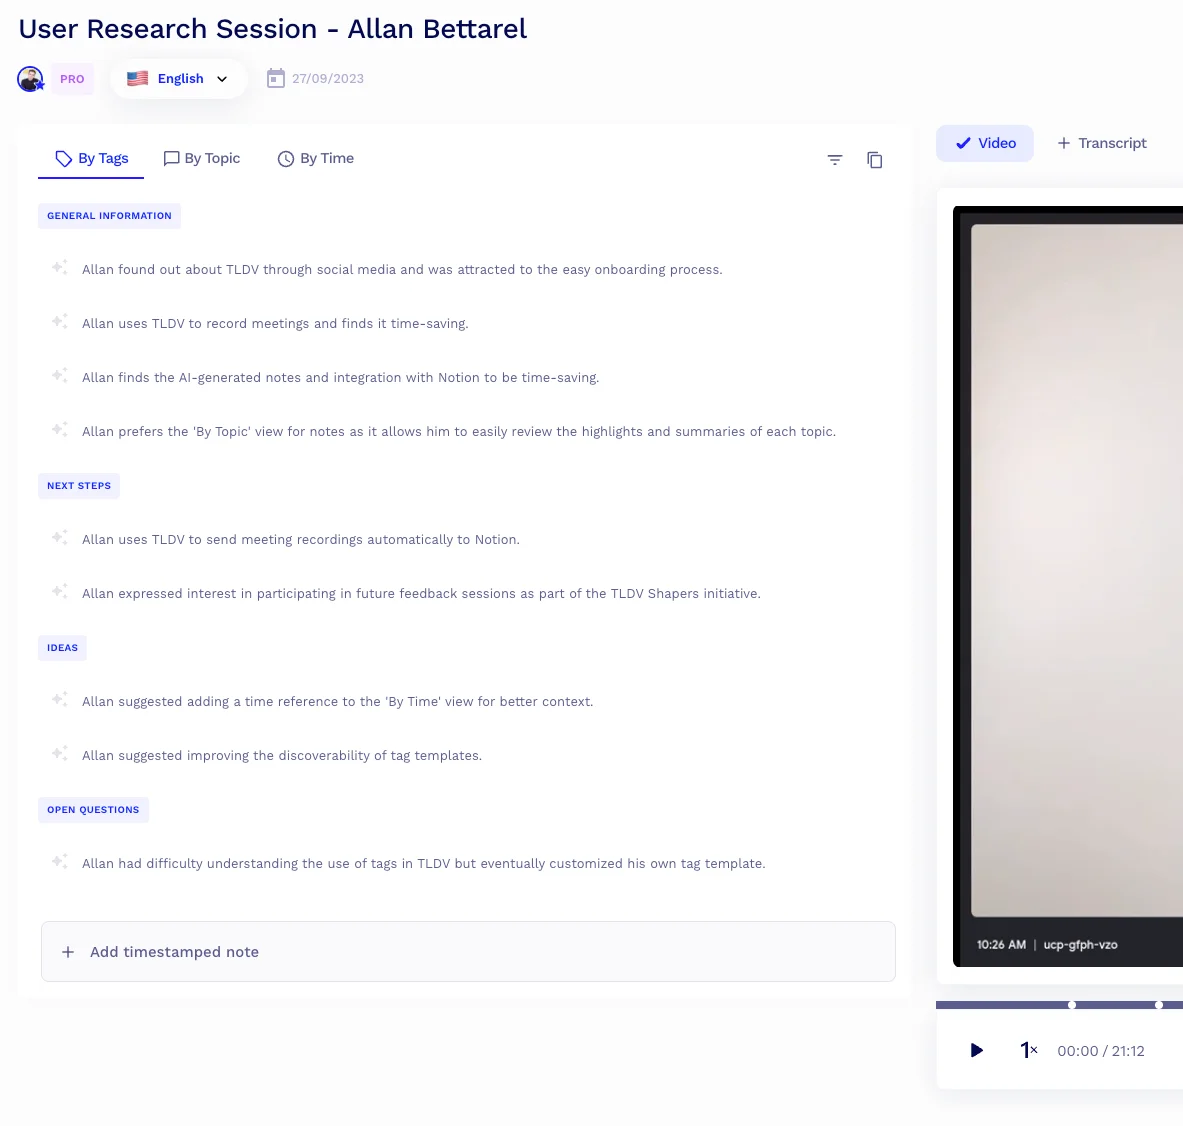The width and height of the screenshot is (1183, 1126).
Task: Click the US flag language icon
Action: 137,78
